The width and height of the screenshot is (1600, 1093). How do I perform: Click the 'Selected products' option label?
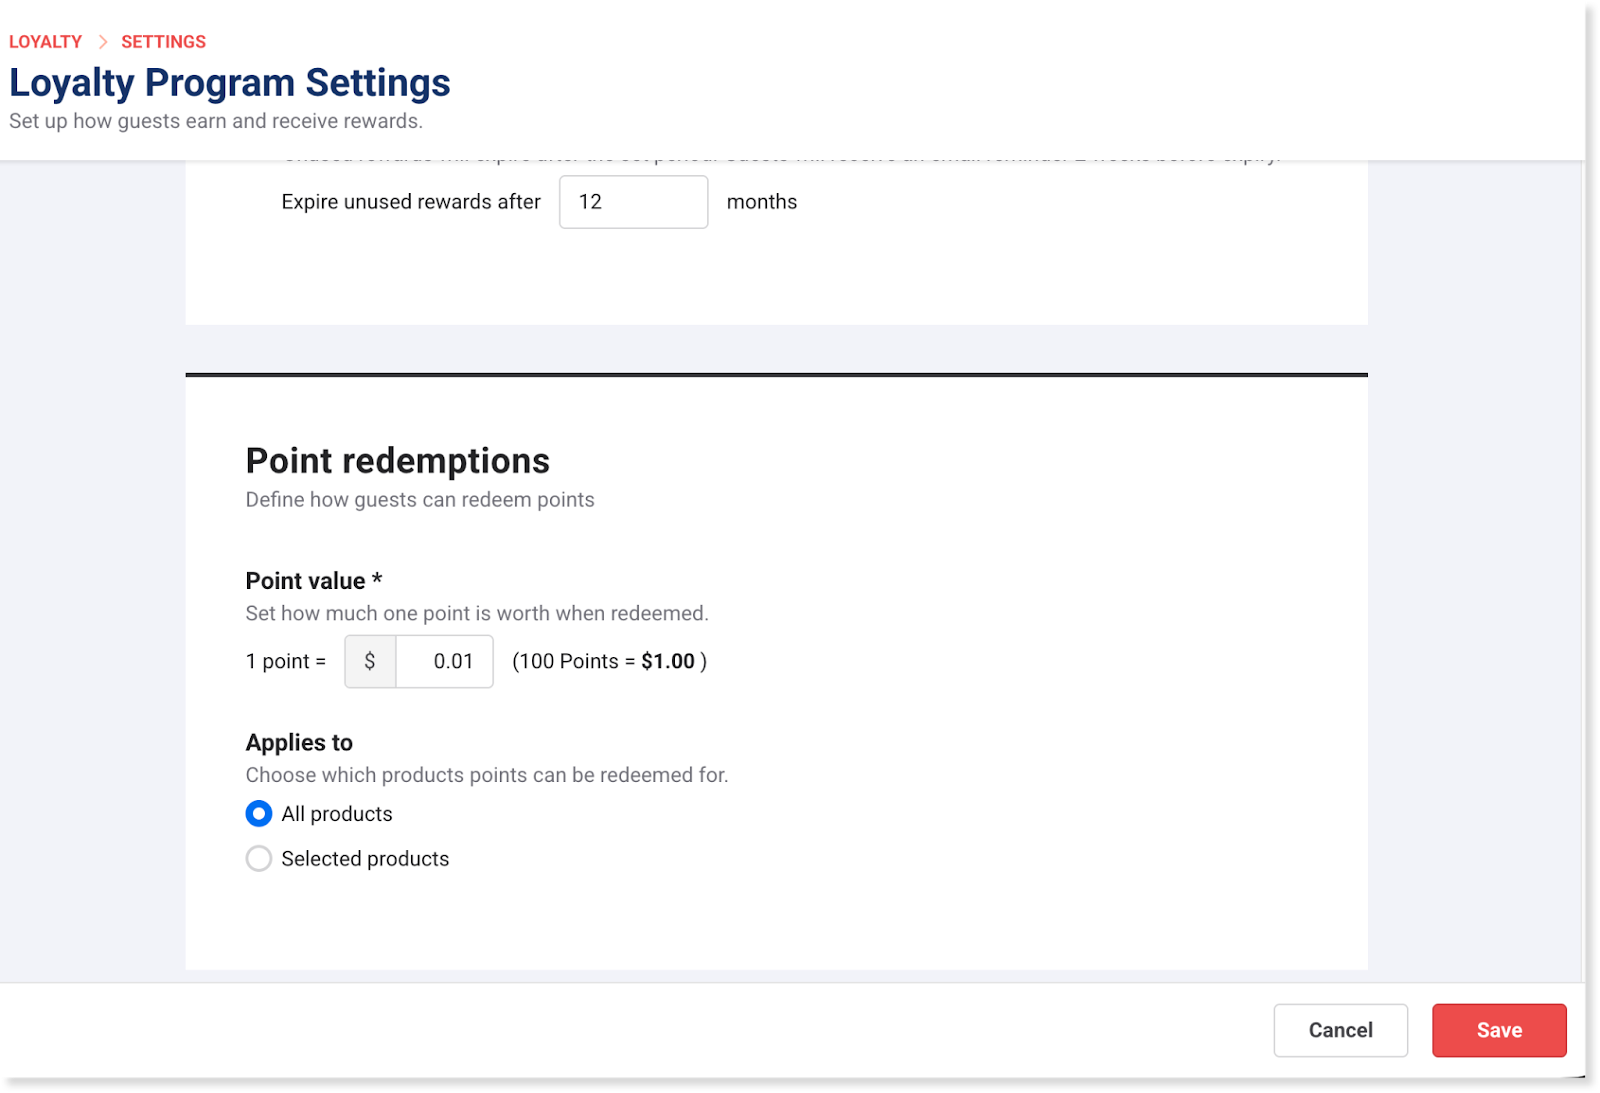365,859
